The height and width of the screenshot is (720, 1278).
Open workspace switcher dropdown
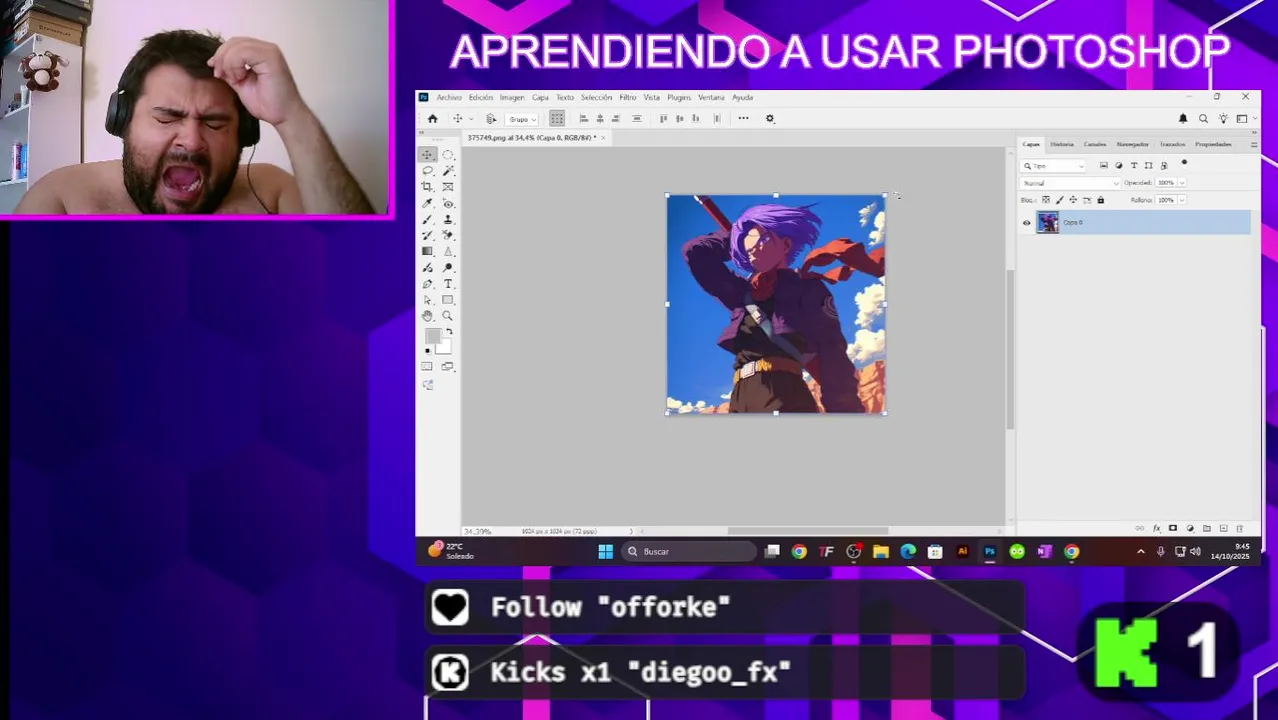pyautogui.click(x=1245, y=118)
